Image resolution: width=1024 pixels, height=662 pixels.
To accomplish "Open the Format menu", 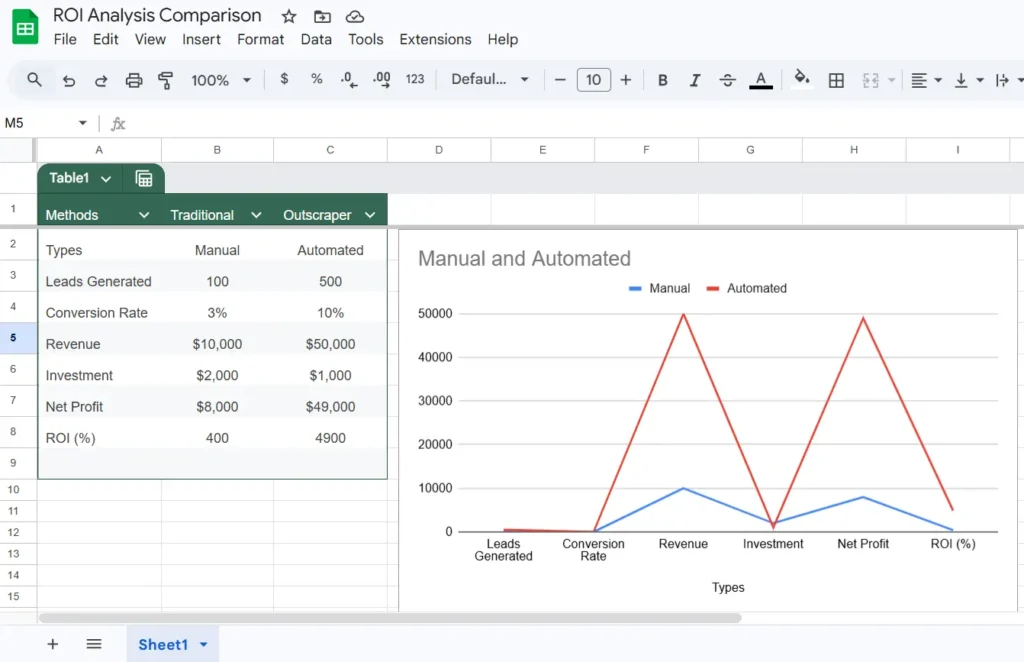I will coord(261,39).
